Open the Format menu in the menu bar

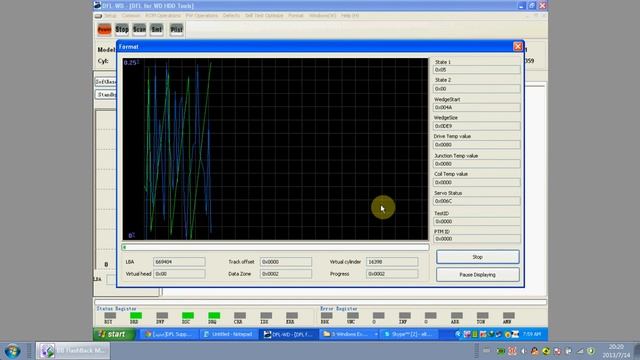[296, 16]
